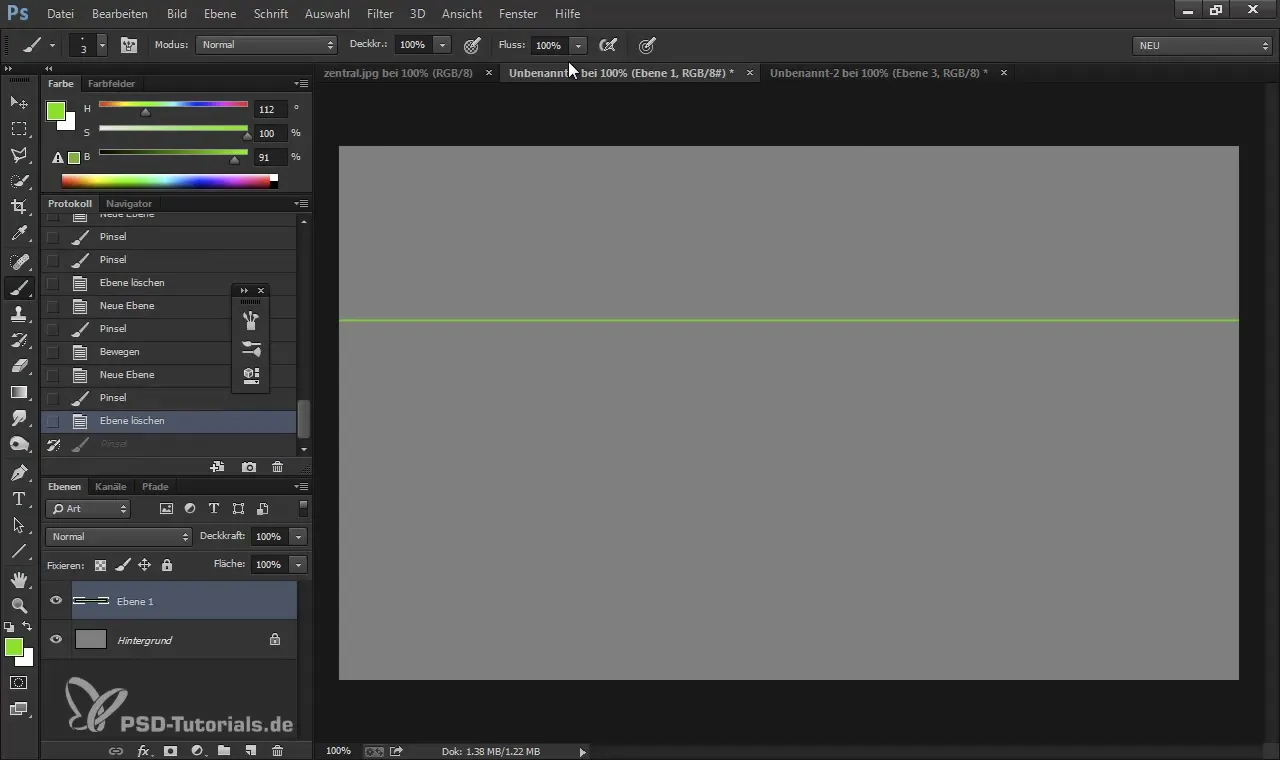Click the Bewegen history state
The width and height of the screenshot is (1280, 760).
pos(168,352)
